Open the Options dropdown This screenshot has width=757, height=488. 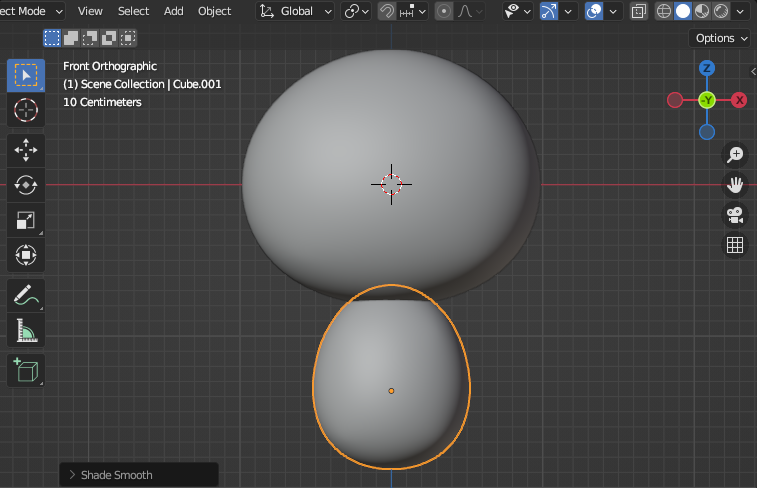click(x=721, y=38)
